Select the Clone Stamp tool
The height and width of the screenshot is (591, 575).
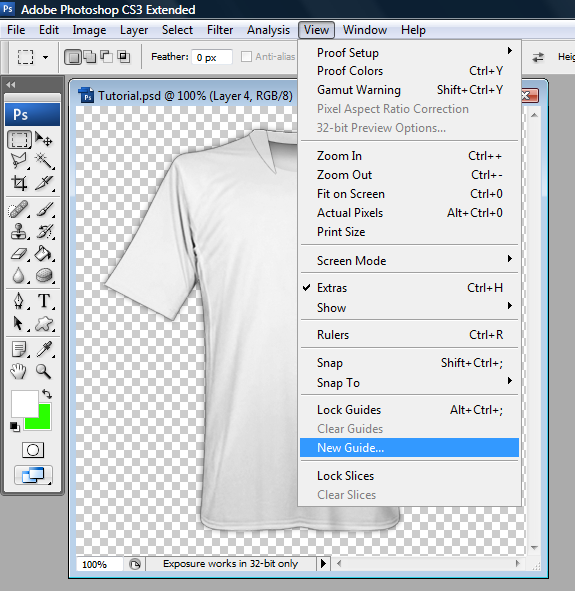[18, 231]
